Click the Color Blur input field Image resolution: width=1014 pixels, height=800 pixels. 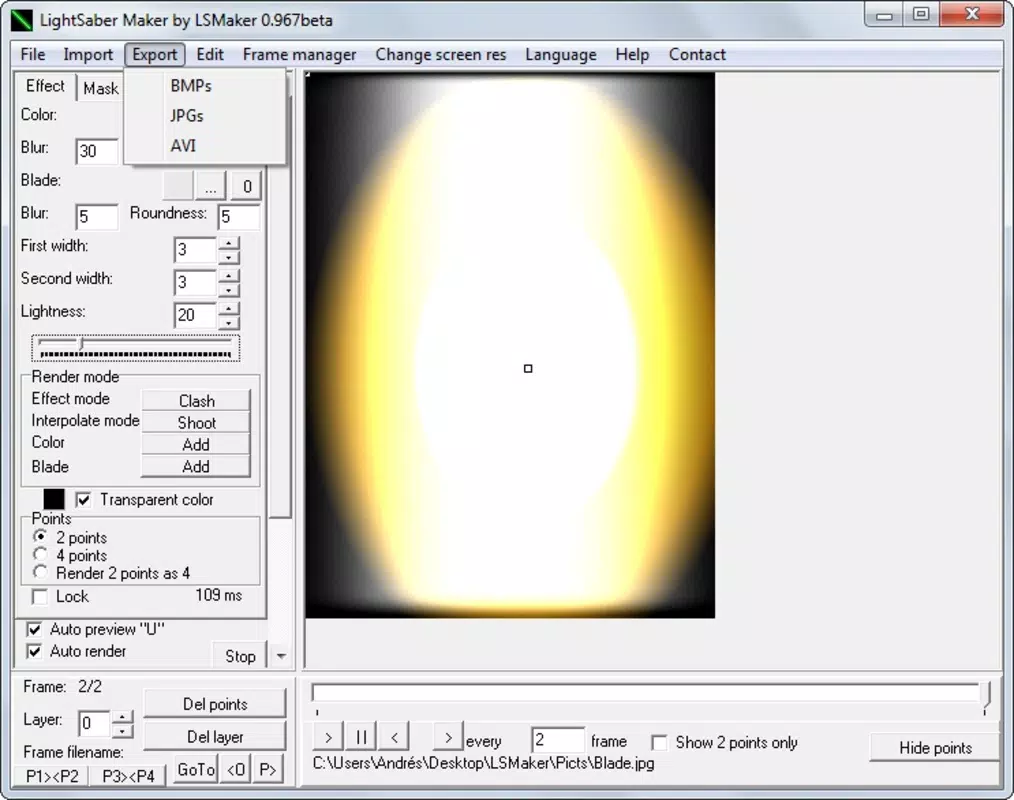[x=97, y=151]
